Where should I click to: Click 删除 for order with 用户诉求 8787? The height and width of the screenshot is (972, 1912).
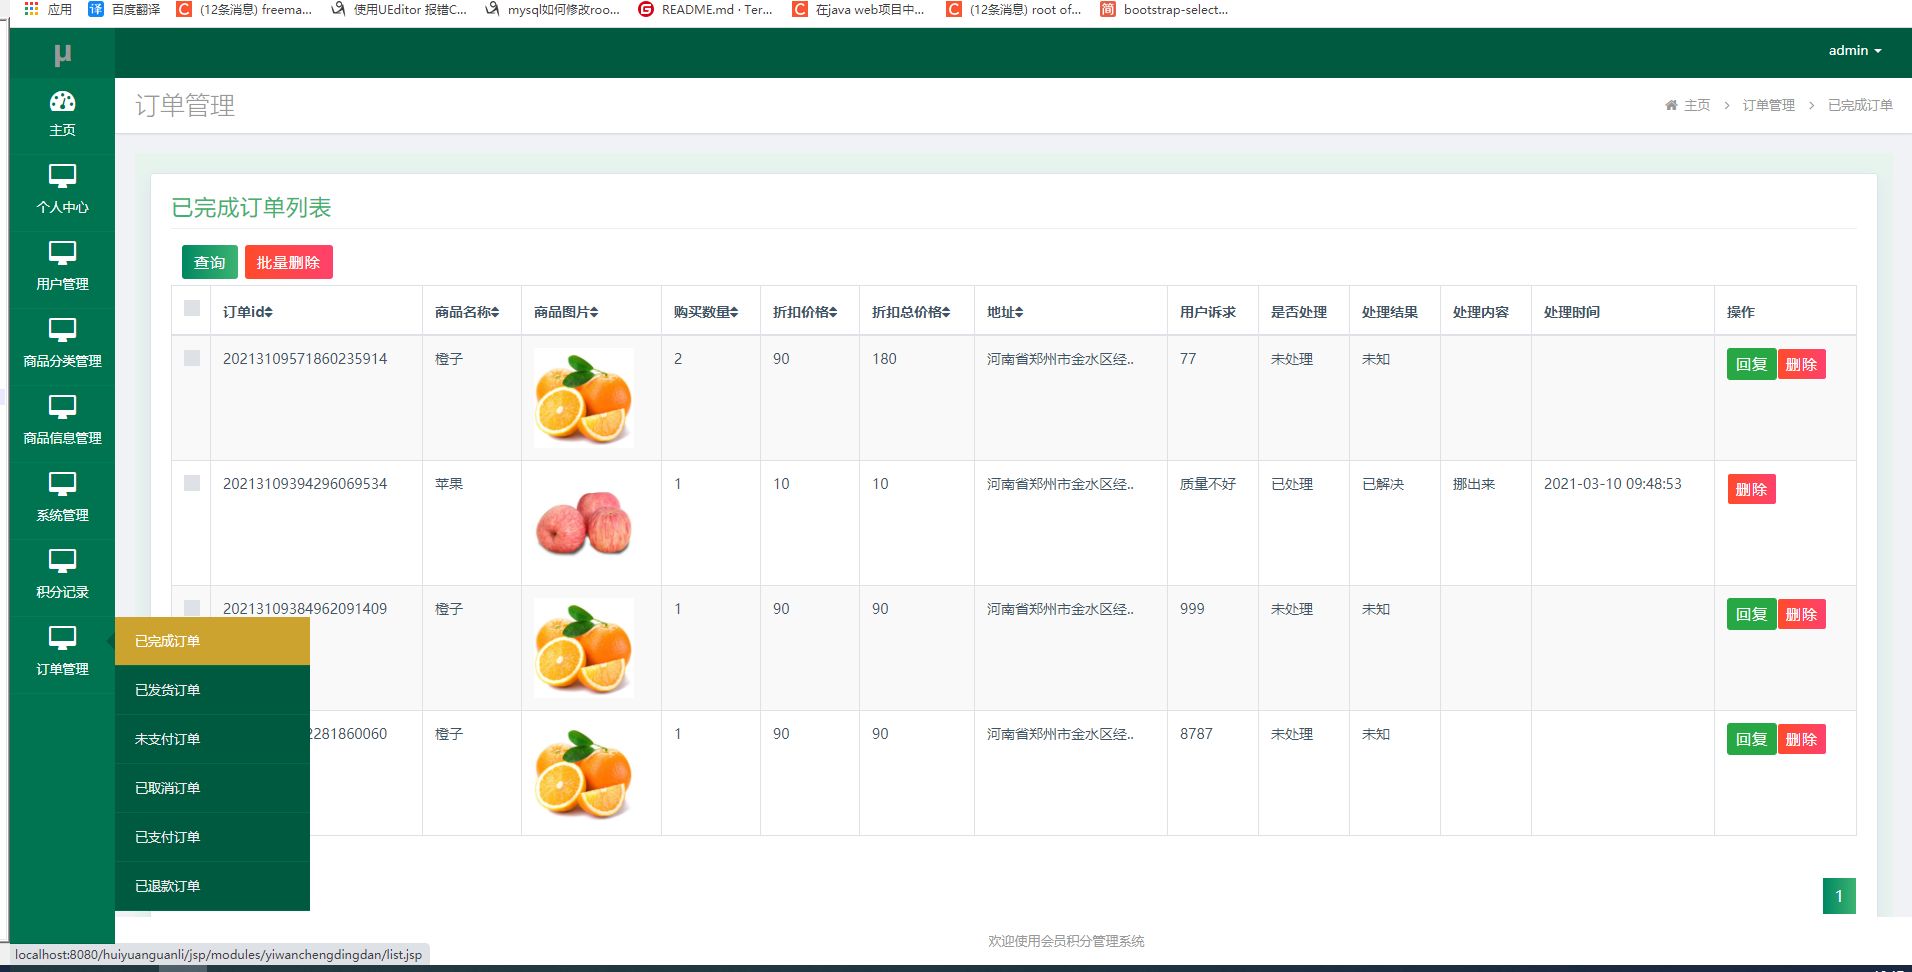[1801, 739]
